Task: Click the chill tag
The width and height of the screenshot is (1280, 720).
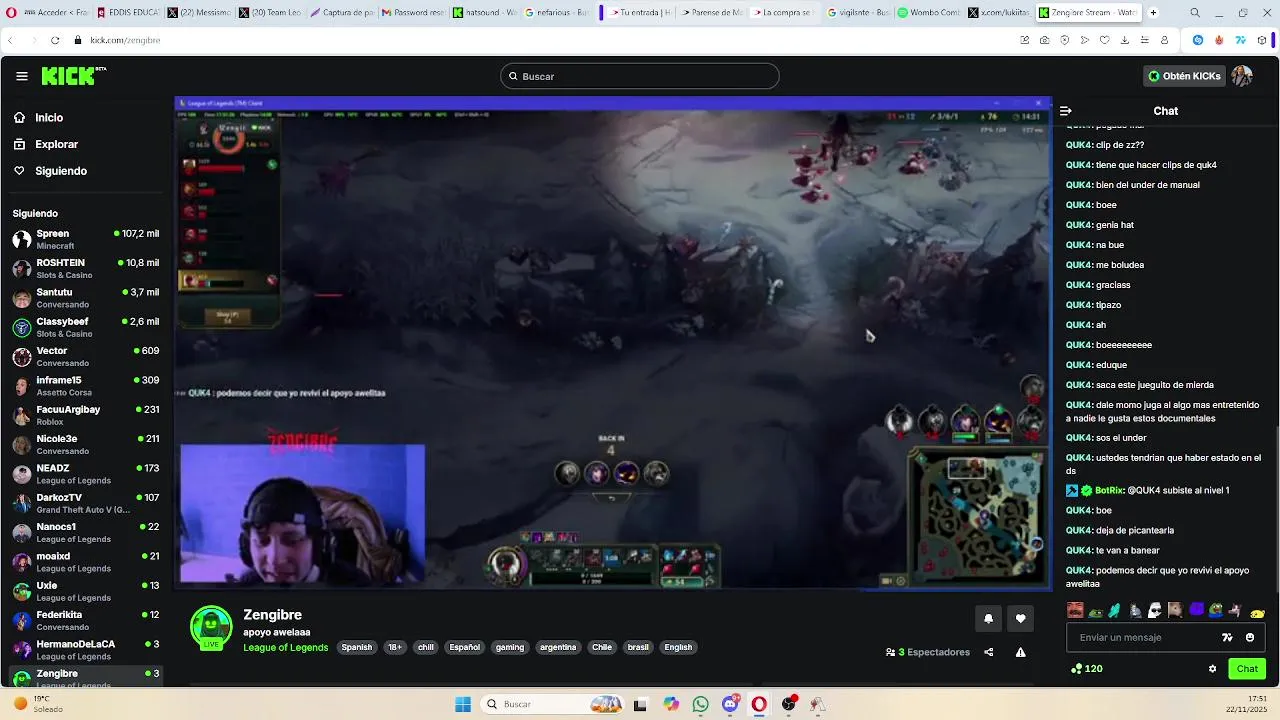Action: (x=426, y=647)
